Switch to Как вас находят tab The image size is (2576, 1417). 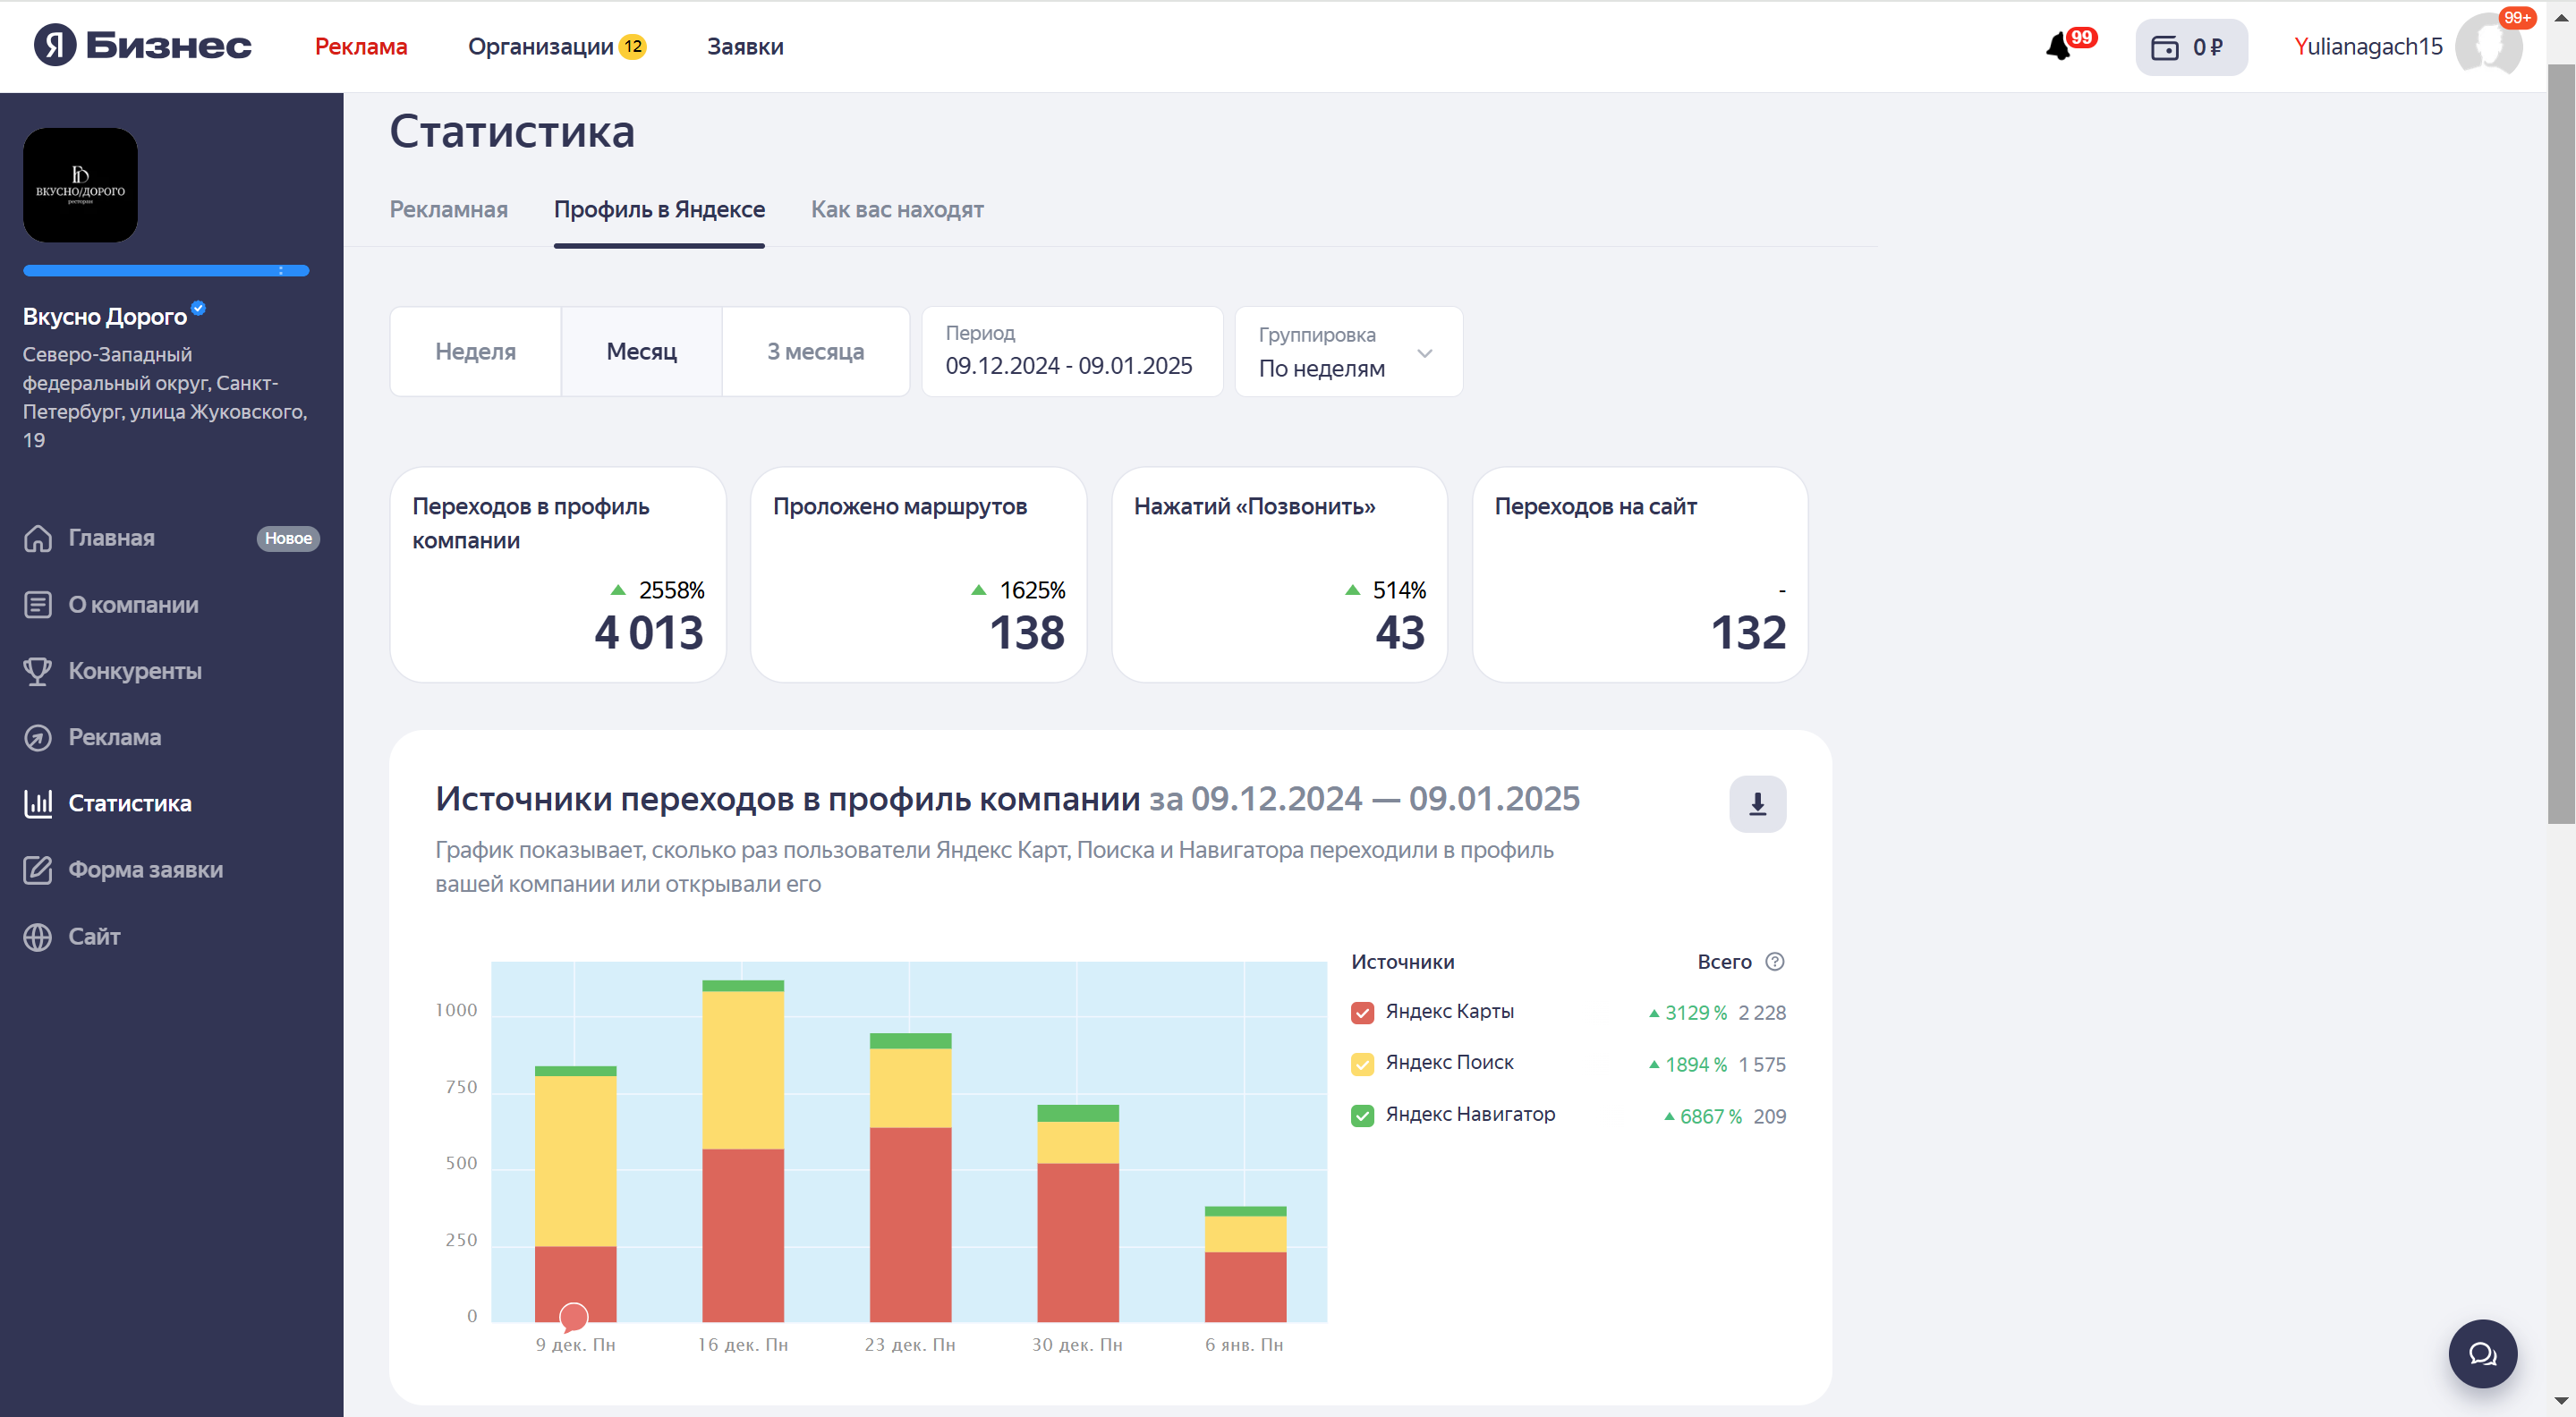(896, 210)
